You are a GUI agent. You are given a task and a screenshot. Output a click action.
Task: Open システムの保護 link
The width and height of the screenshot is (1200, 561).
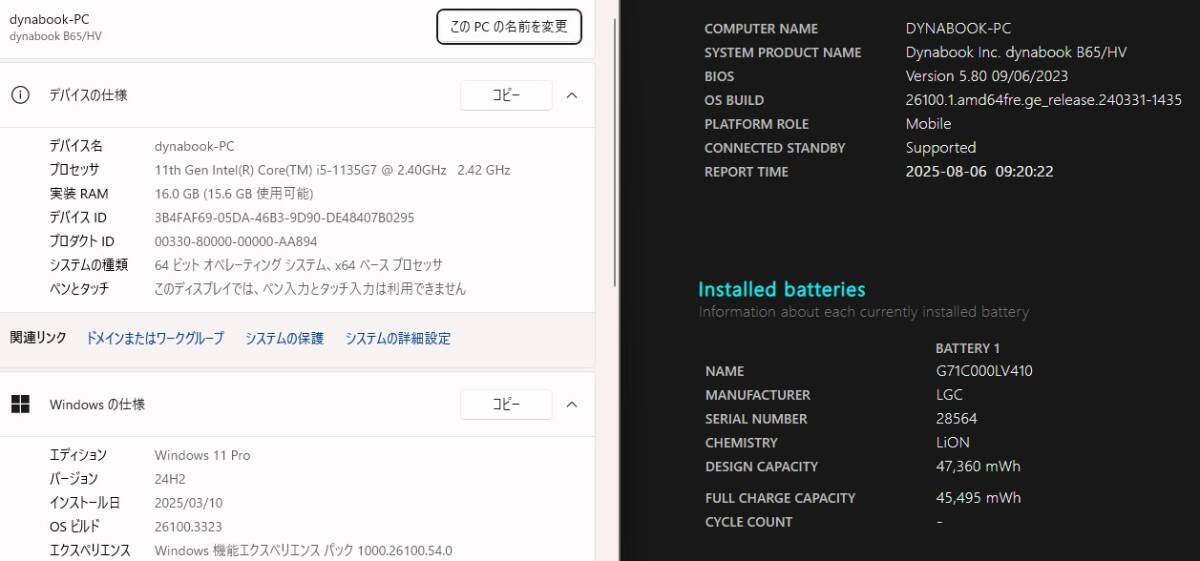click(285, 338)
